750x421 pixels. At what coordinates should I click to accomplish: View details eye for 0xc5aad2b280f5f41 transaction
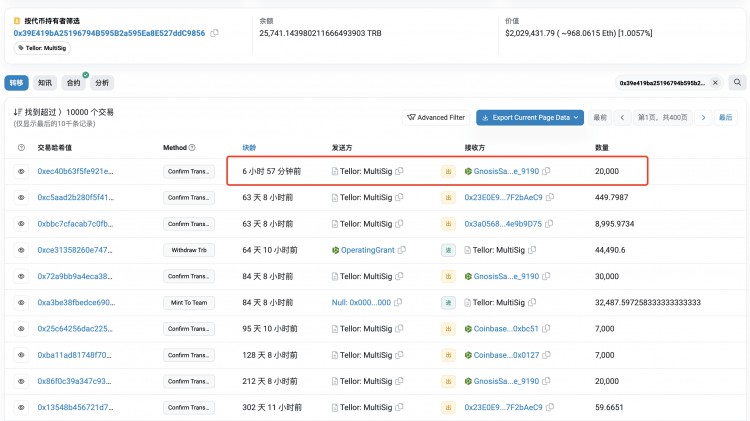[21, 198]
